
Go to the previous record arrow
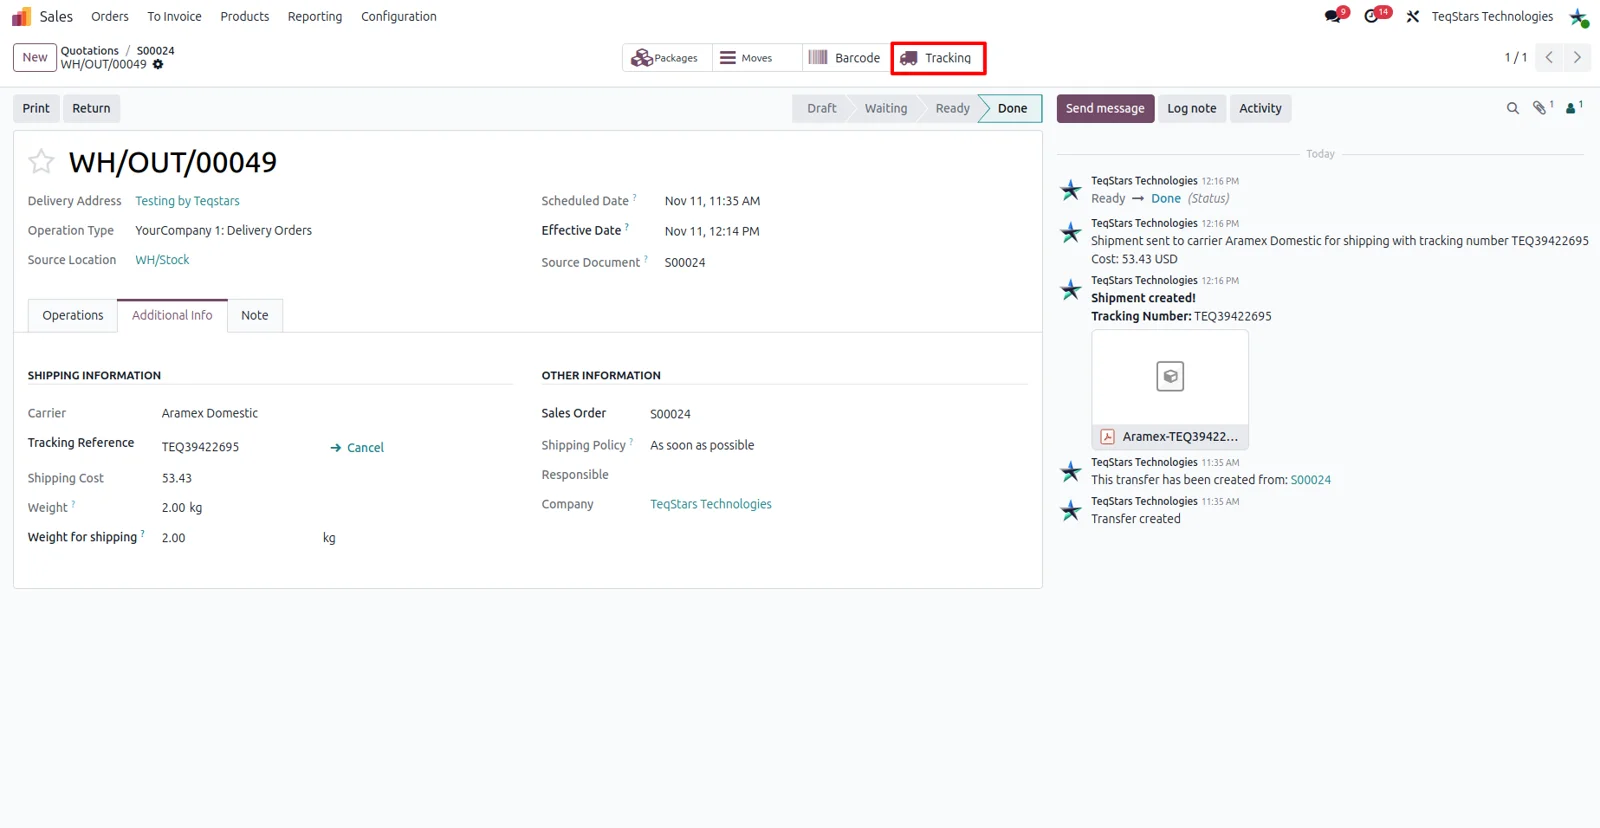tap(1549, 57)
